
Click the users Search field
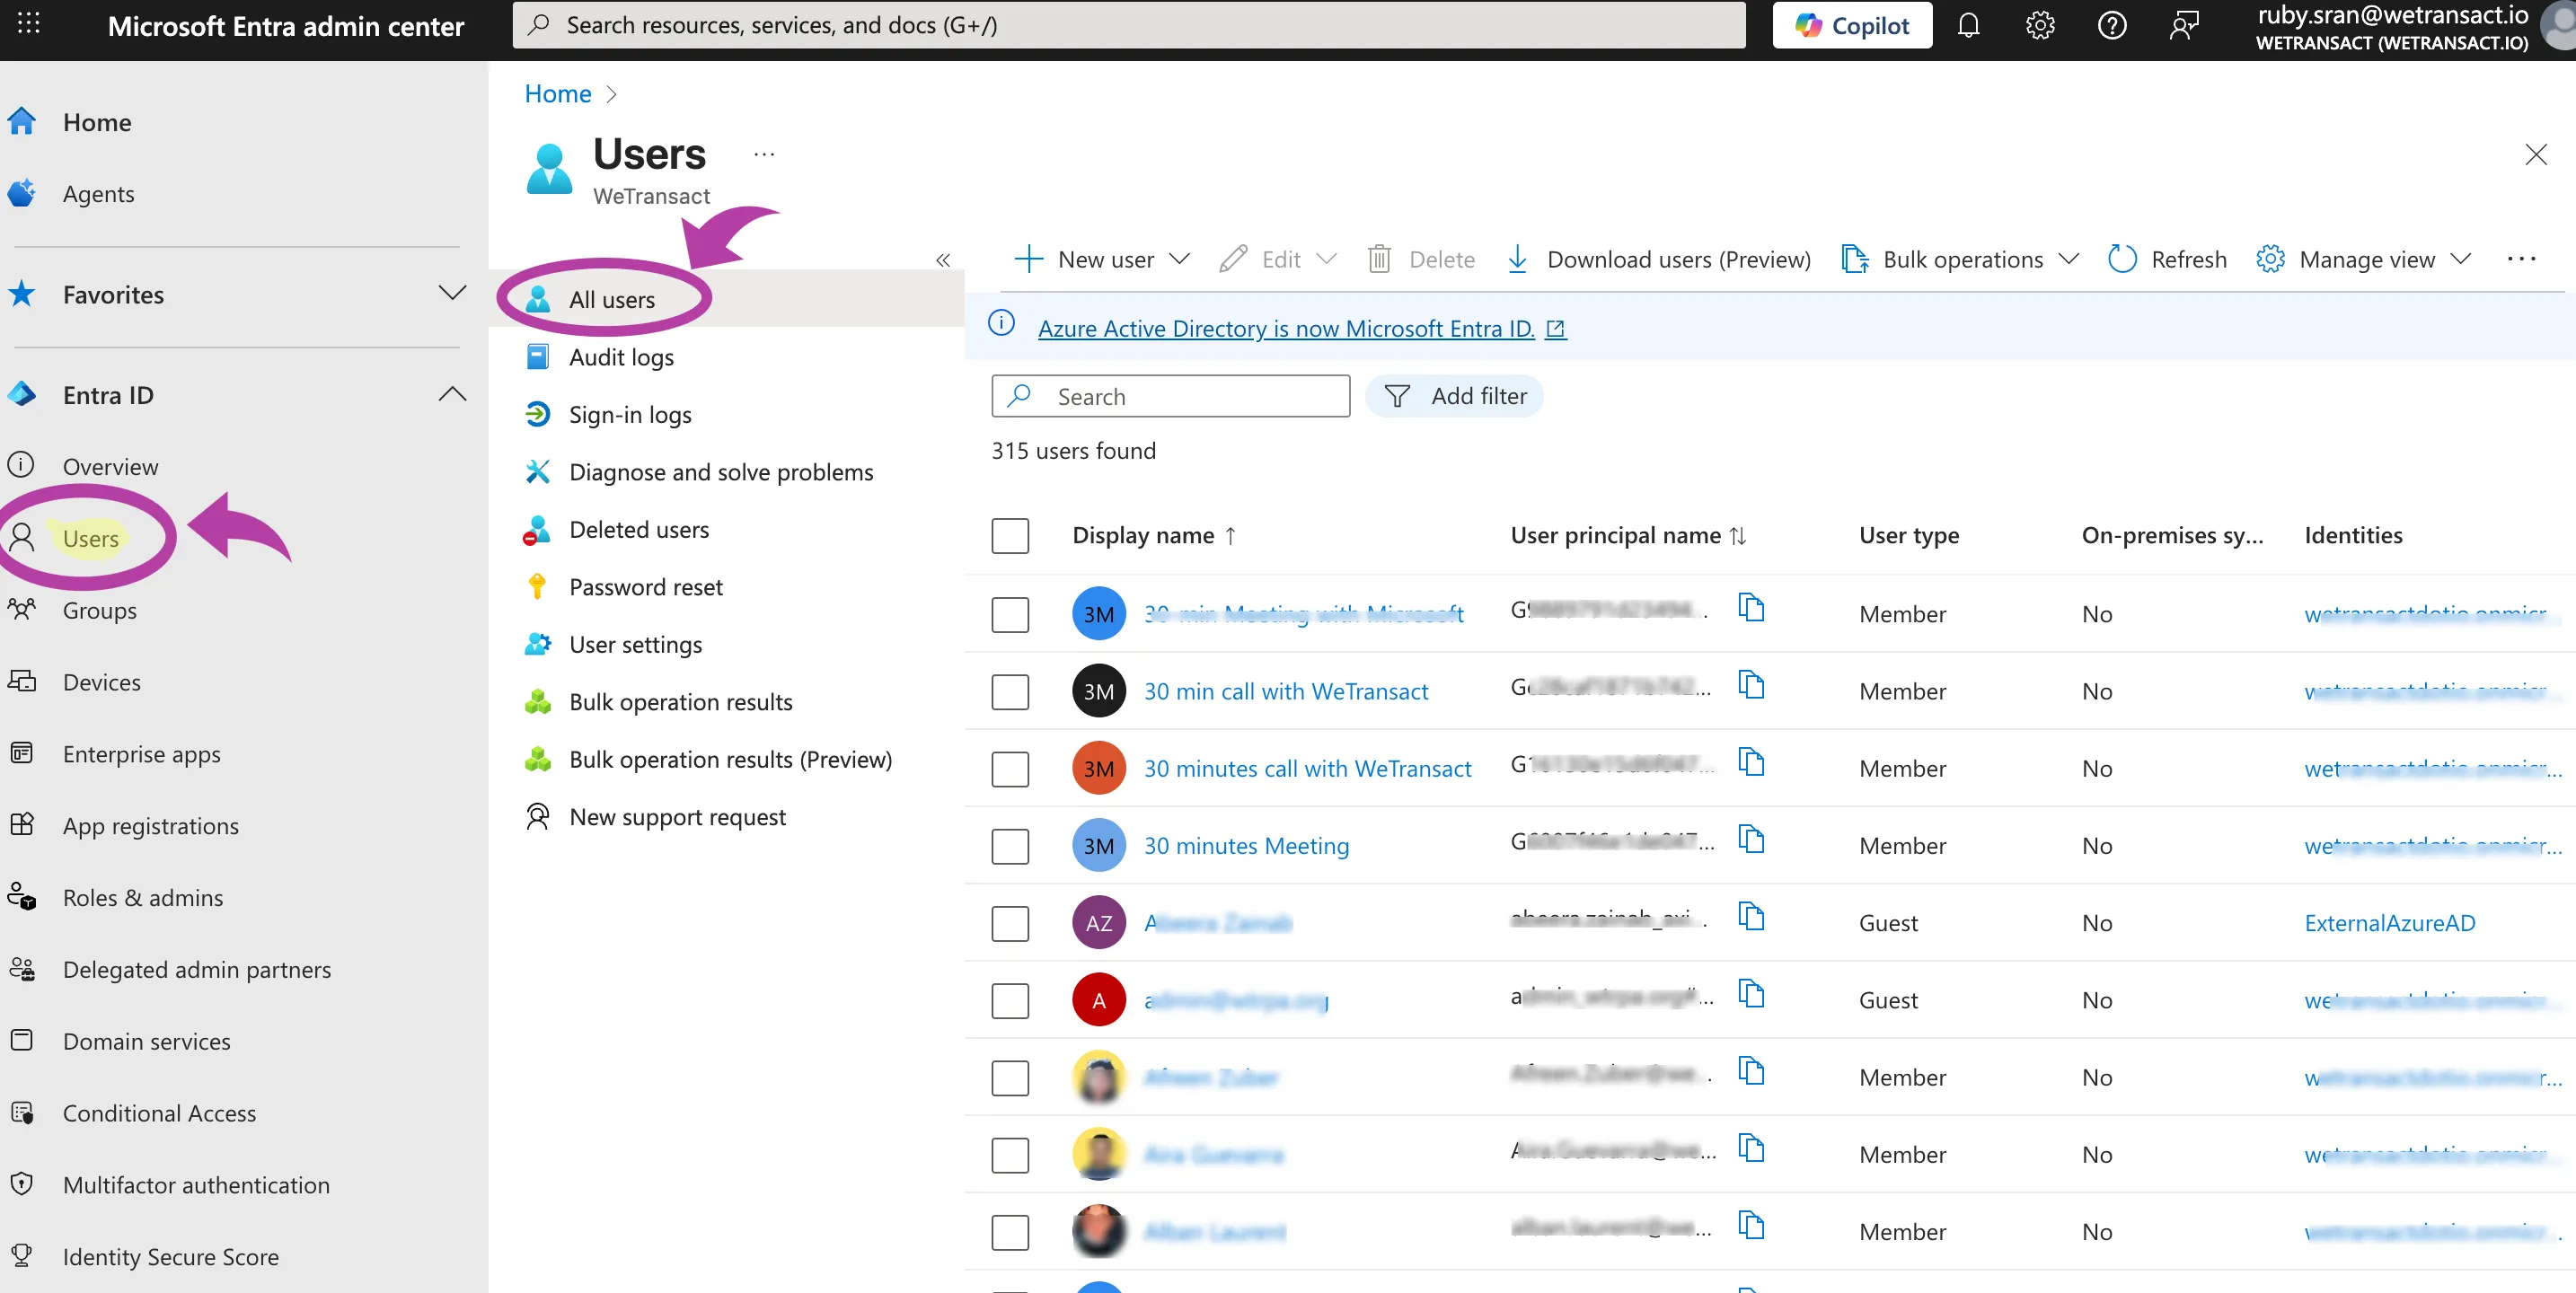1170,397
